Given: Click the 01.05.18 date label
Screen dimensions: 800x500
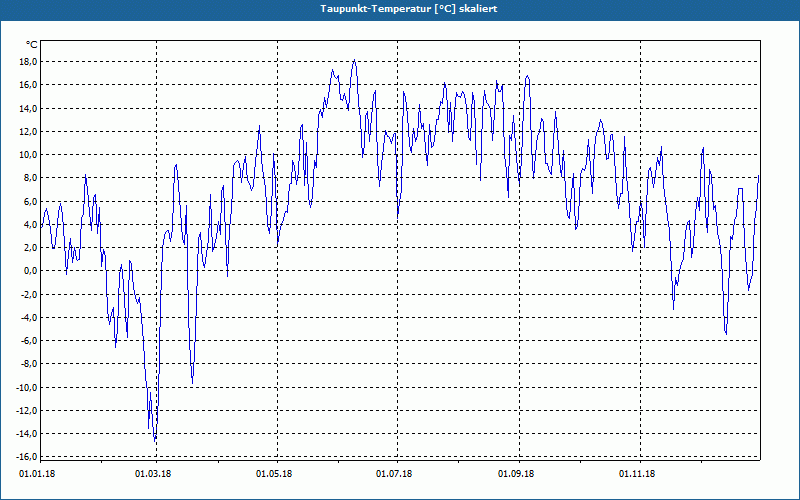Looking at the screenshot, I should (274, 474).
